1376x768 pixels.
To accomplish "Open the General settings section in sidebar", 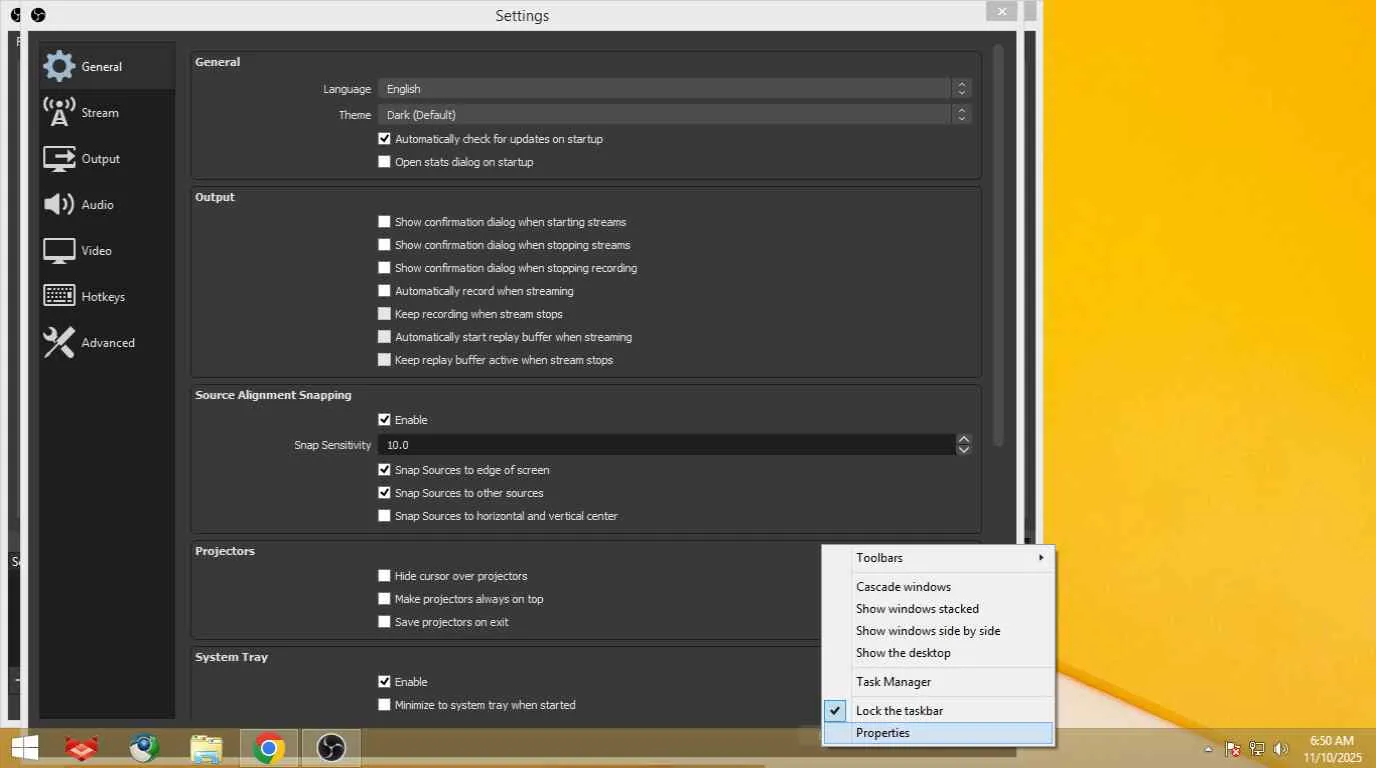I will pos(107,67).
